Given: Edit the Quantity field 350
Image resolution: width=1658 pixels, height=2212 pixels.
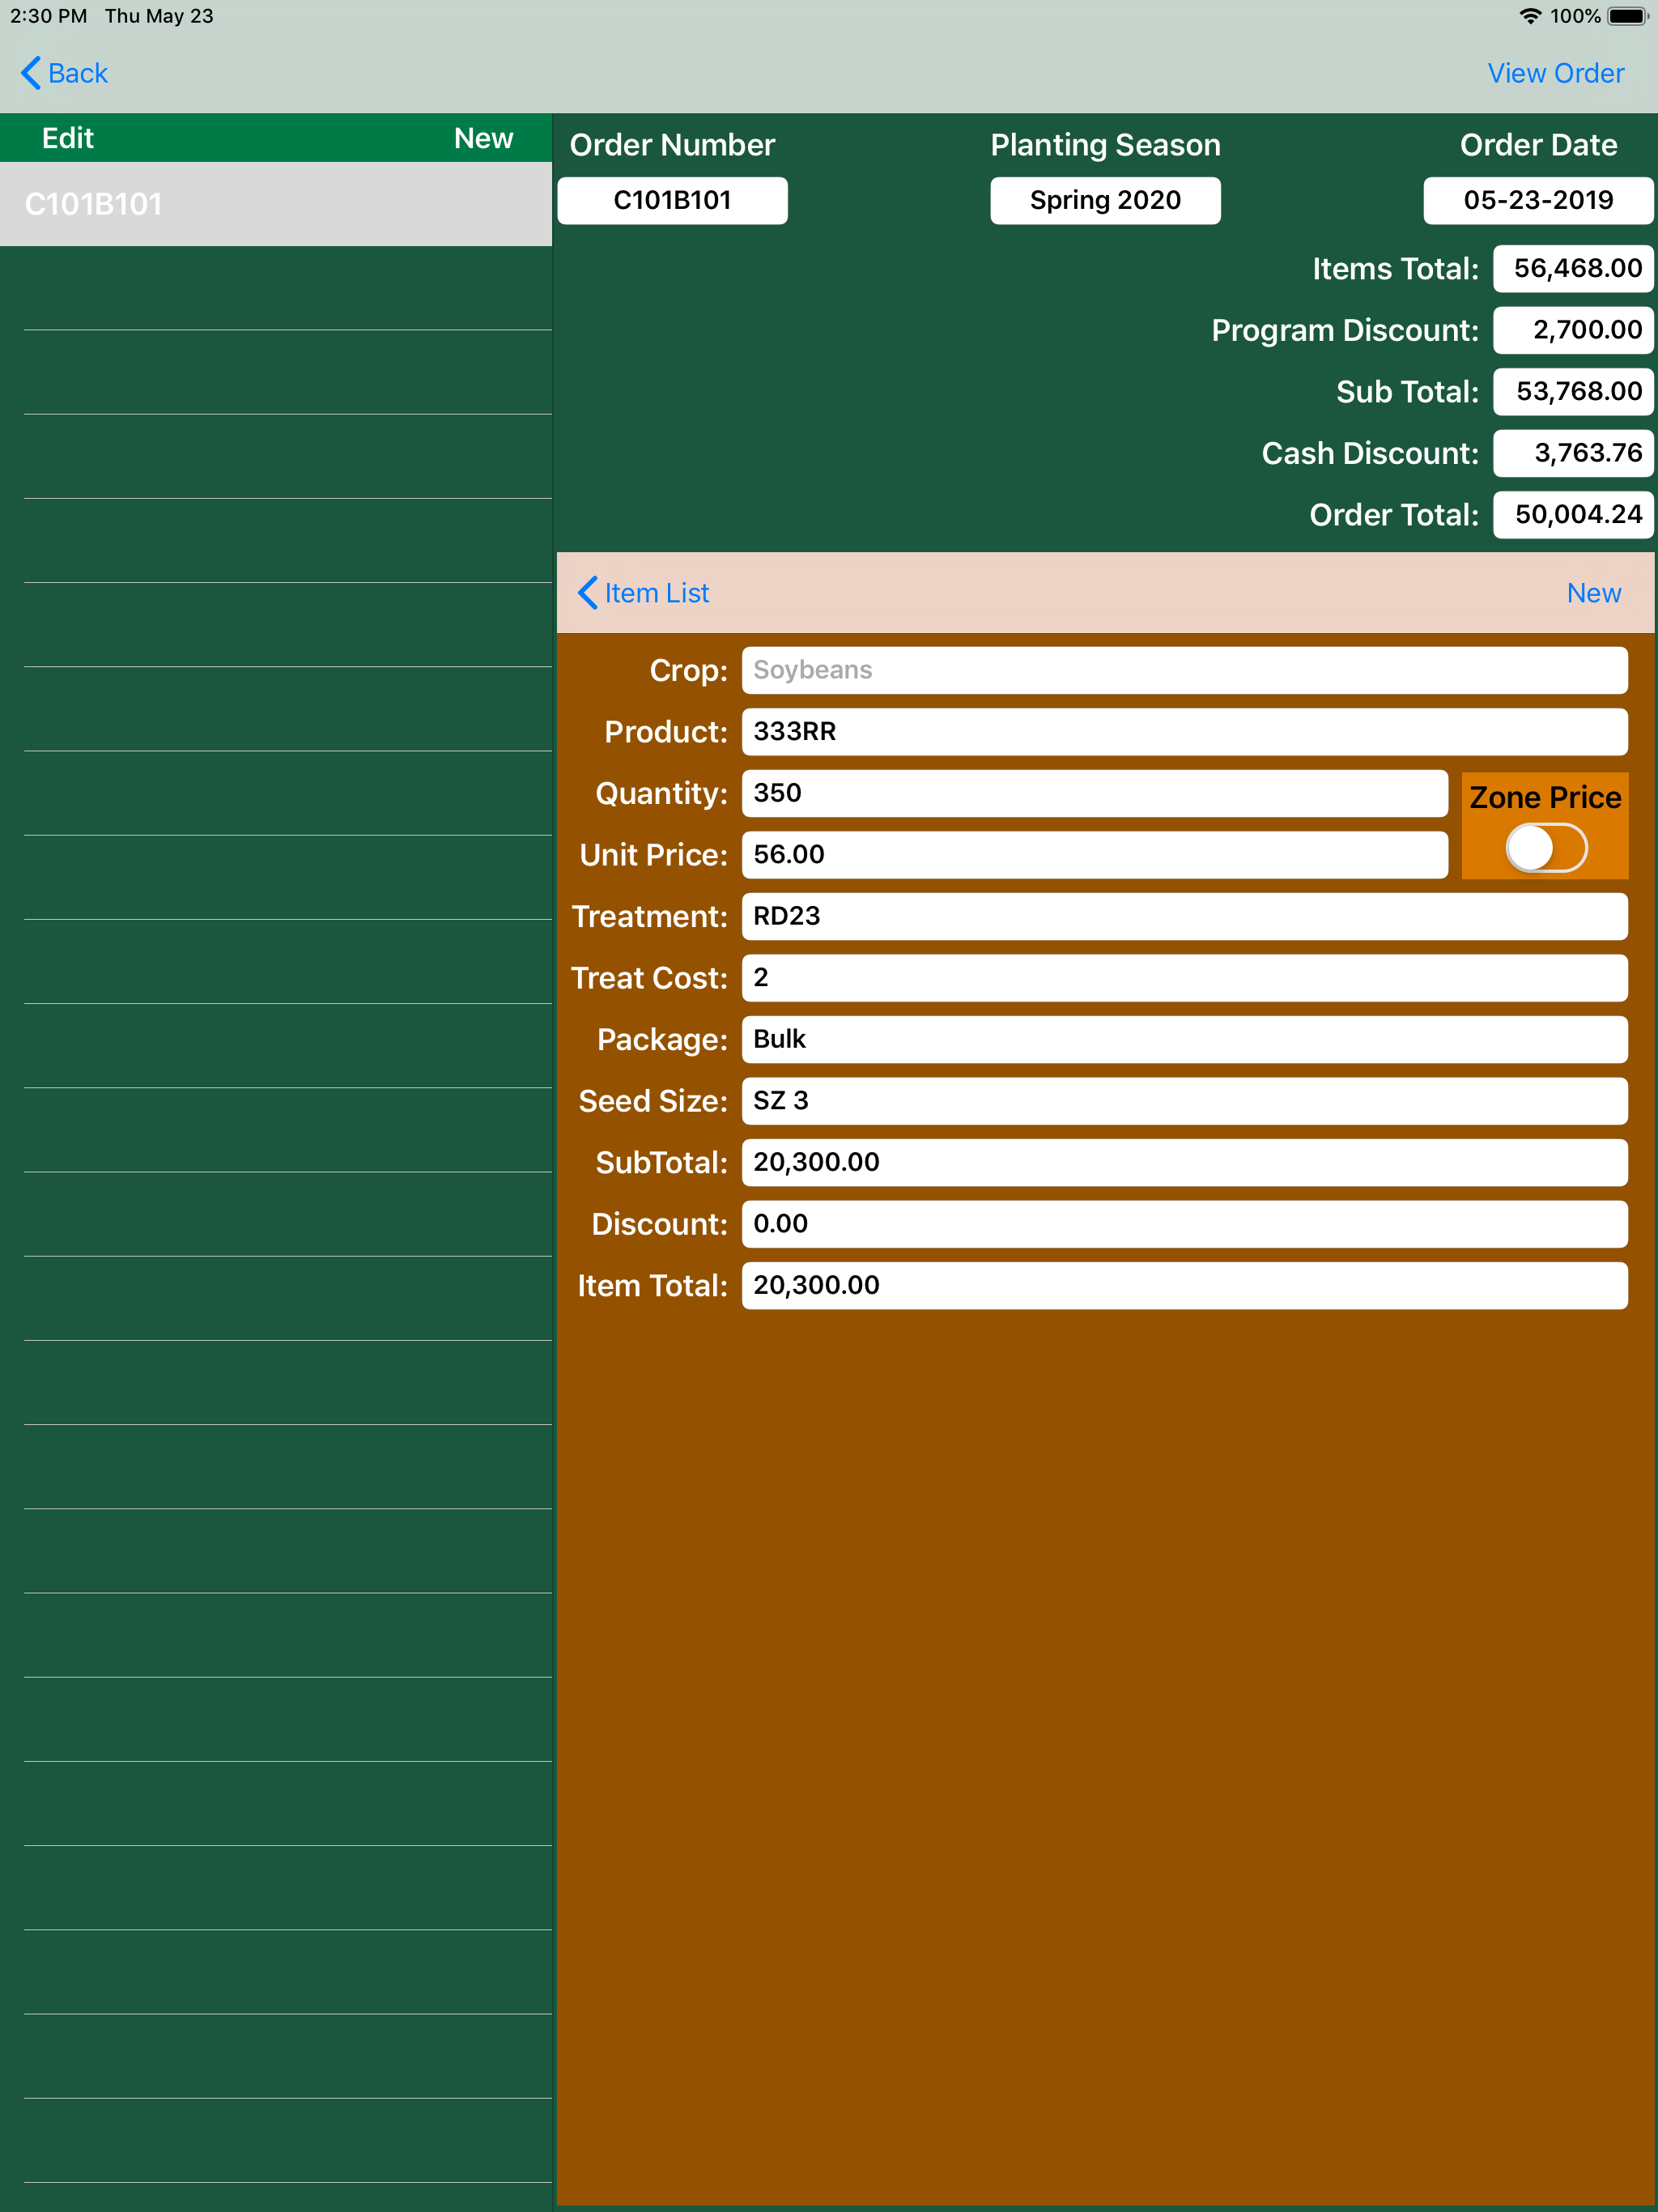Looking at the screenshot, I should click(x=1094, y=793).
